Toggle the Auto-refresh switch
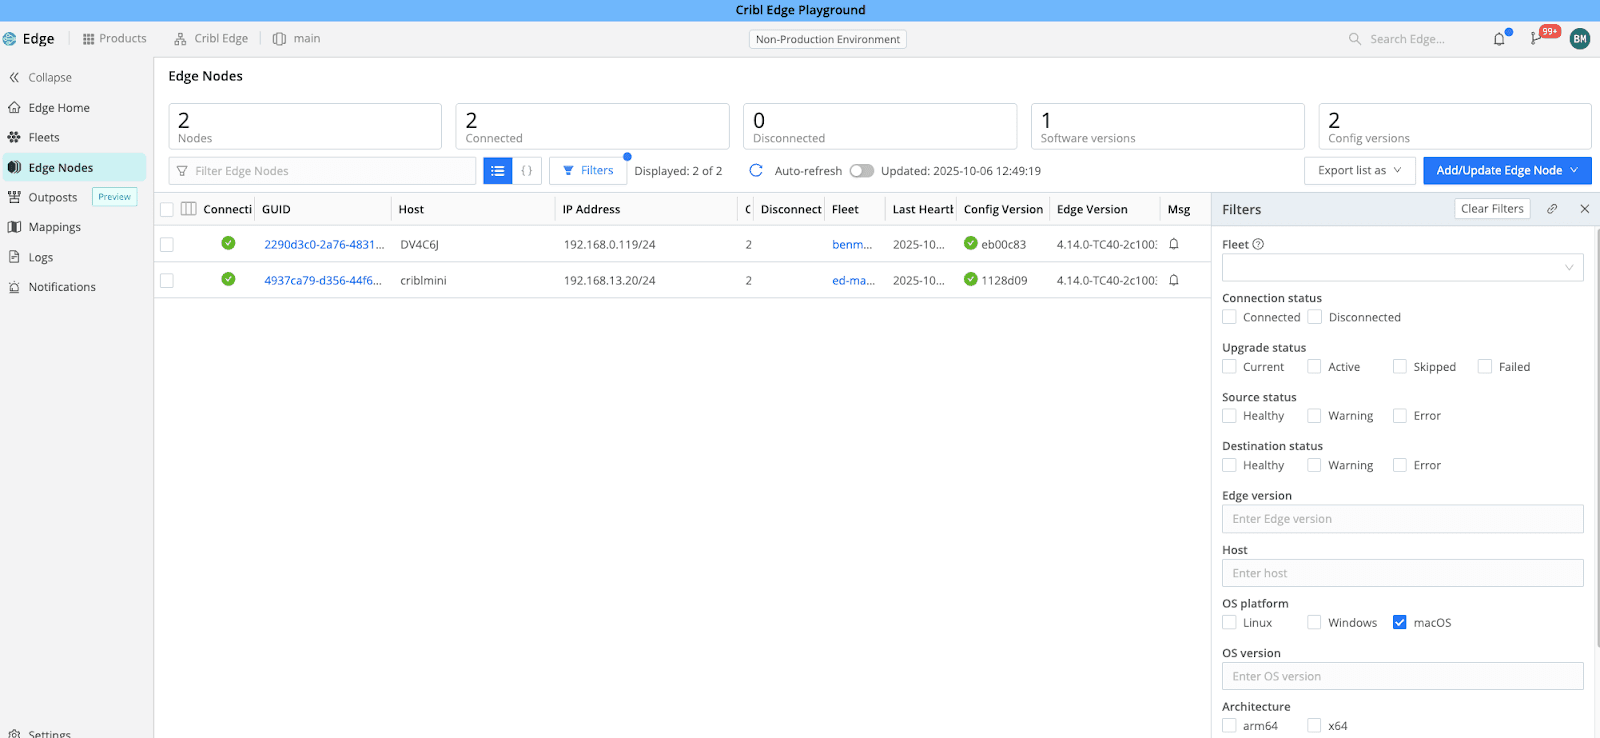This screenshot has width=1600, height=738. (x=861, y=171)
